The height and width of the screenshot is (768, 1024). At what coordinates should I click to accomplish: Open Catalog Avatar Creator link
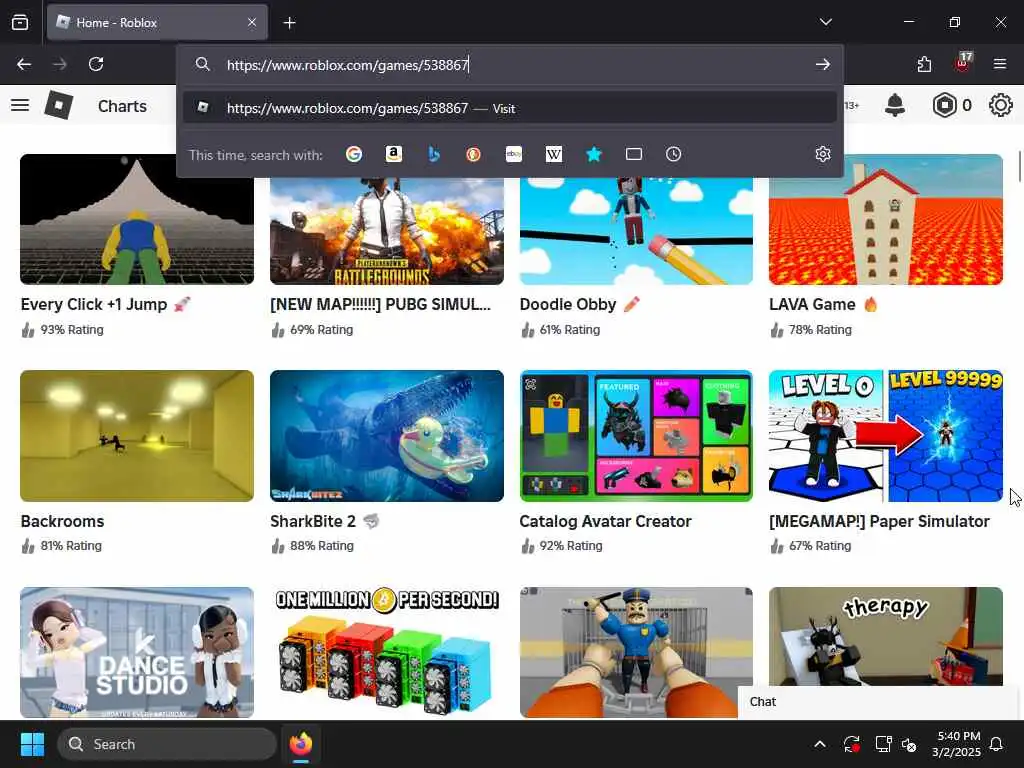click(x=605, y=521)
